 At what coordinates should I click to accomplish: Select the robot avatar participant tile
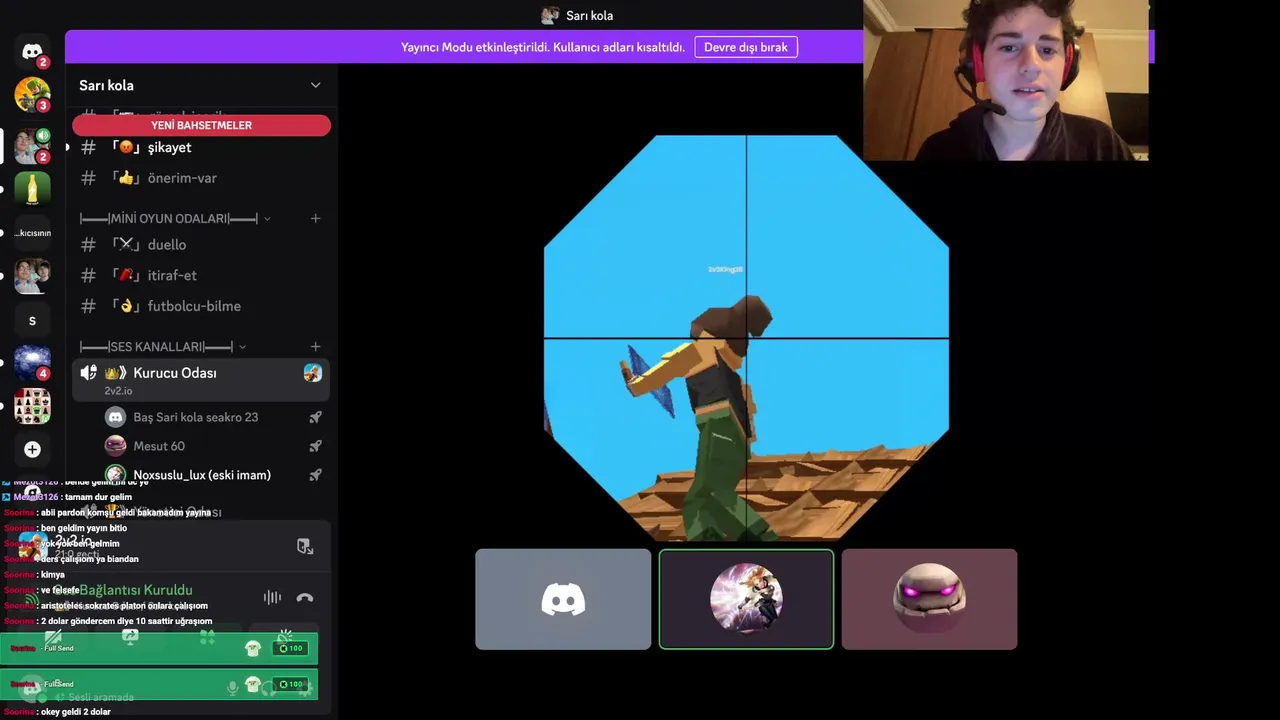929,599
